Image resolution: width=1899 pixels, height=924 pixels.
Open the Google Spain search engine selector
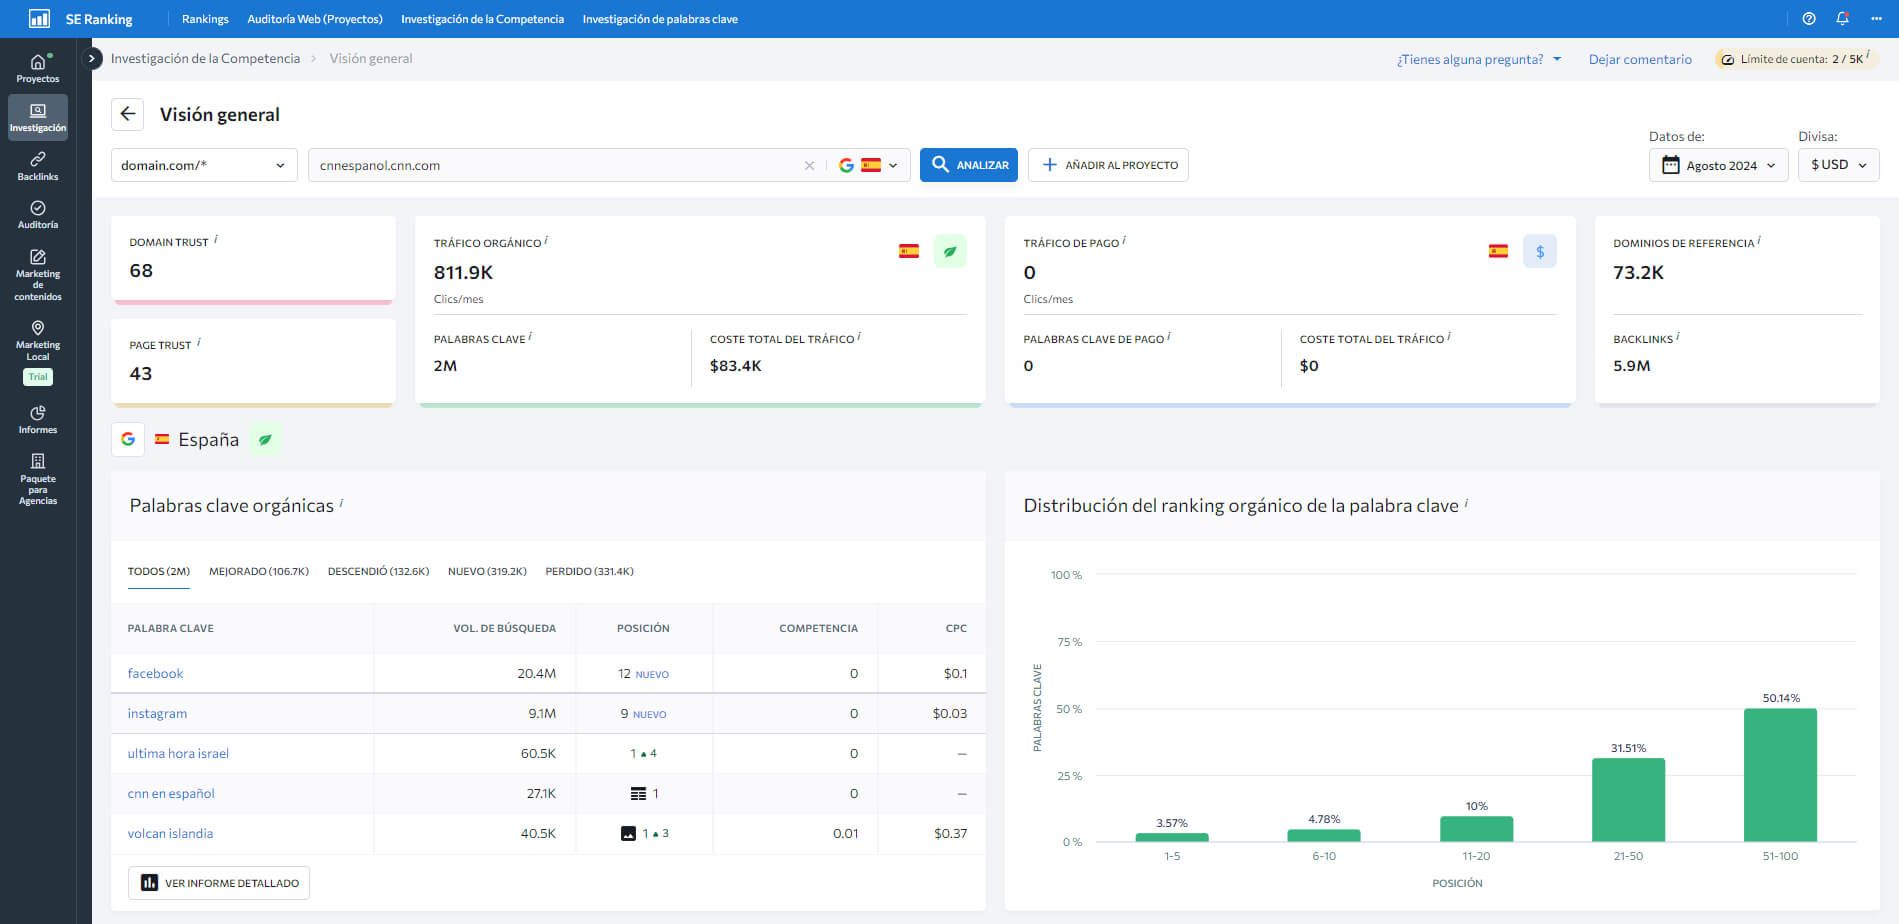(868, 165)
